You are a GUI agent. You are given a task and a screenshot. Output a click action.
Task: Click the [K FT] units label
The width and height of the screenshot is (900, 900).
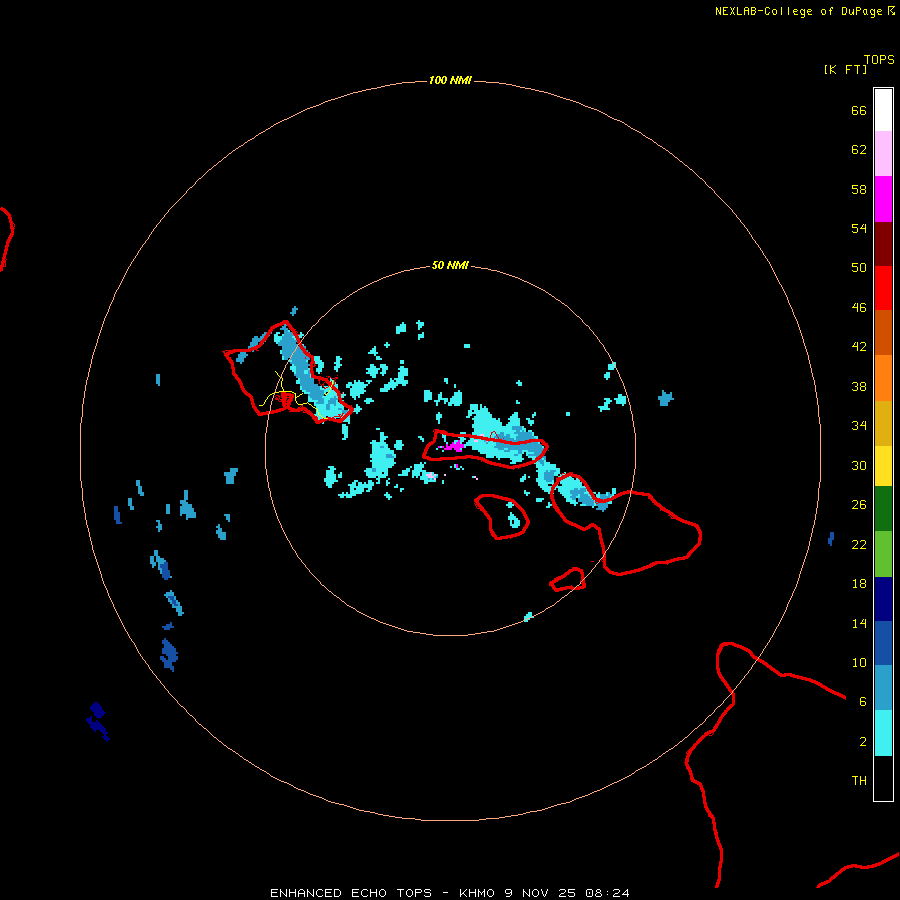pyautogui.click(x=845, y=69)
